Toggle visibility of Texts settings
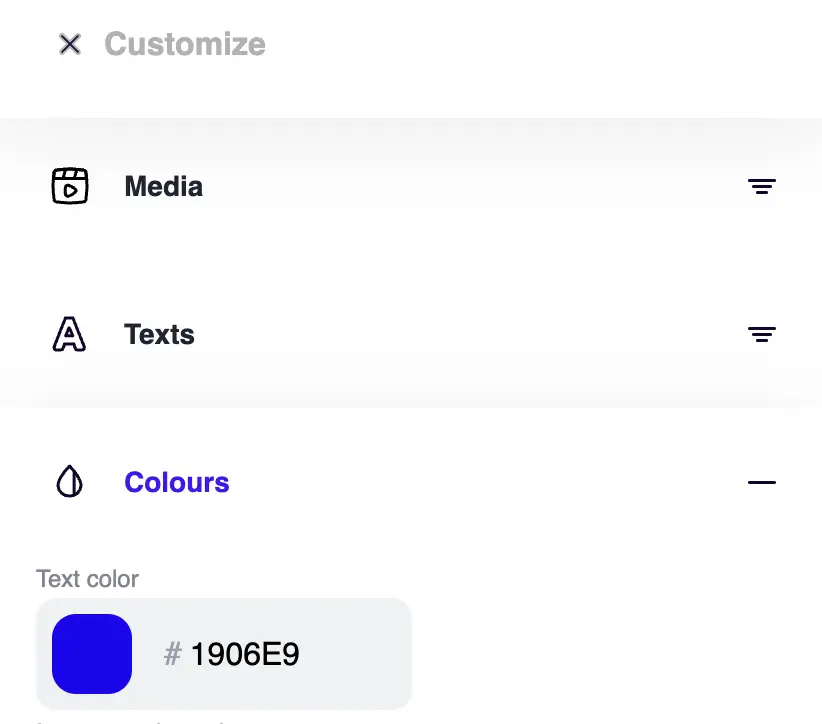The height and width of the screenshot is (724, 822). pyautogui.click(x=762, y=334)
